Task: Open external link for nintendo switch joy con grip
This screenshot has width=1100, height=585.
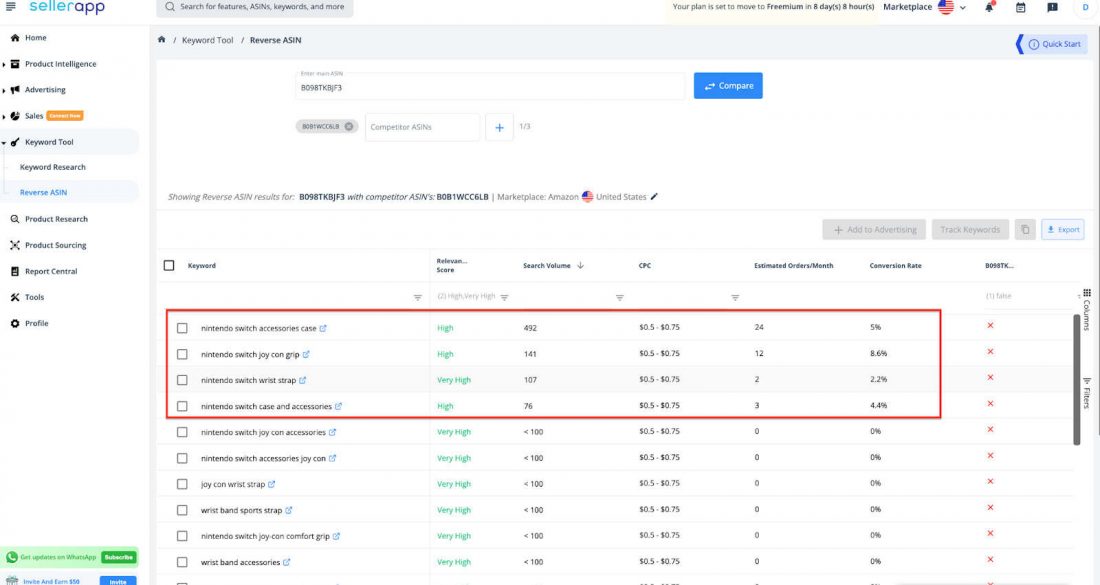Action: click(x=306, y=354)
